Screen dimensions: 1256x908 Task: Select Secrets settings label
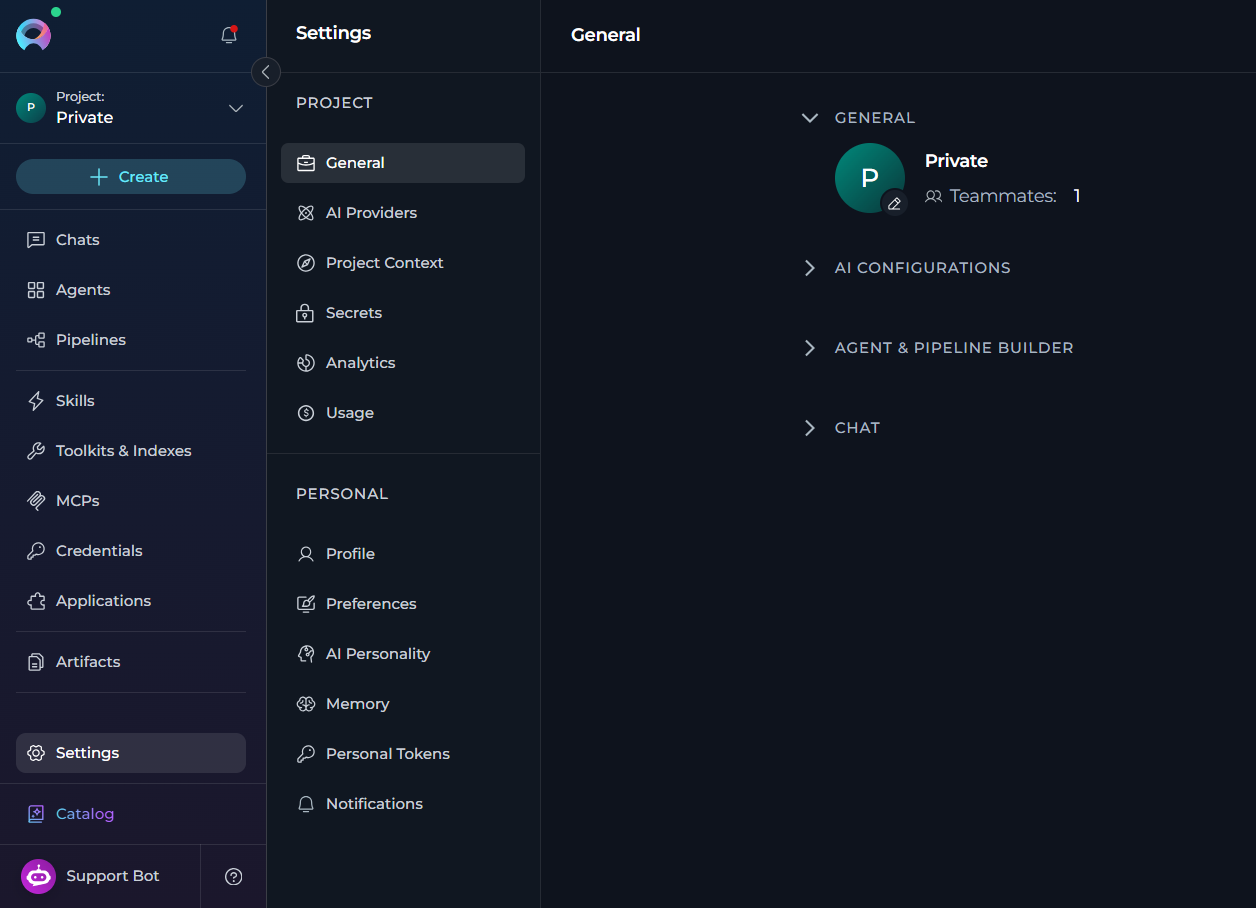[x=354, y=313]
